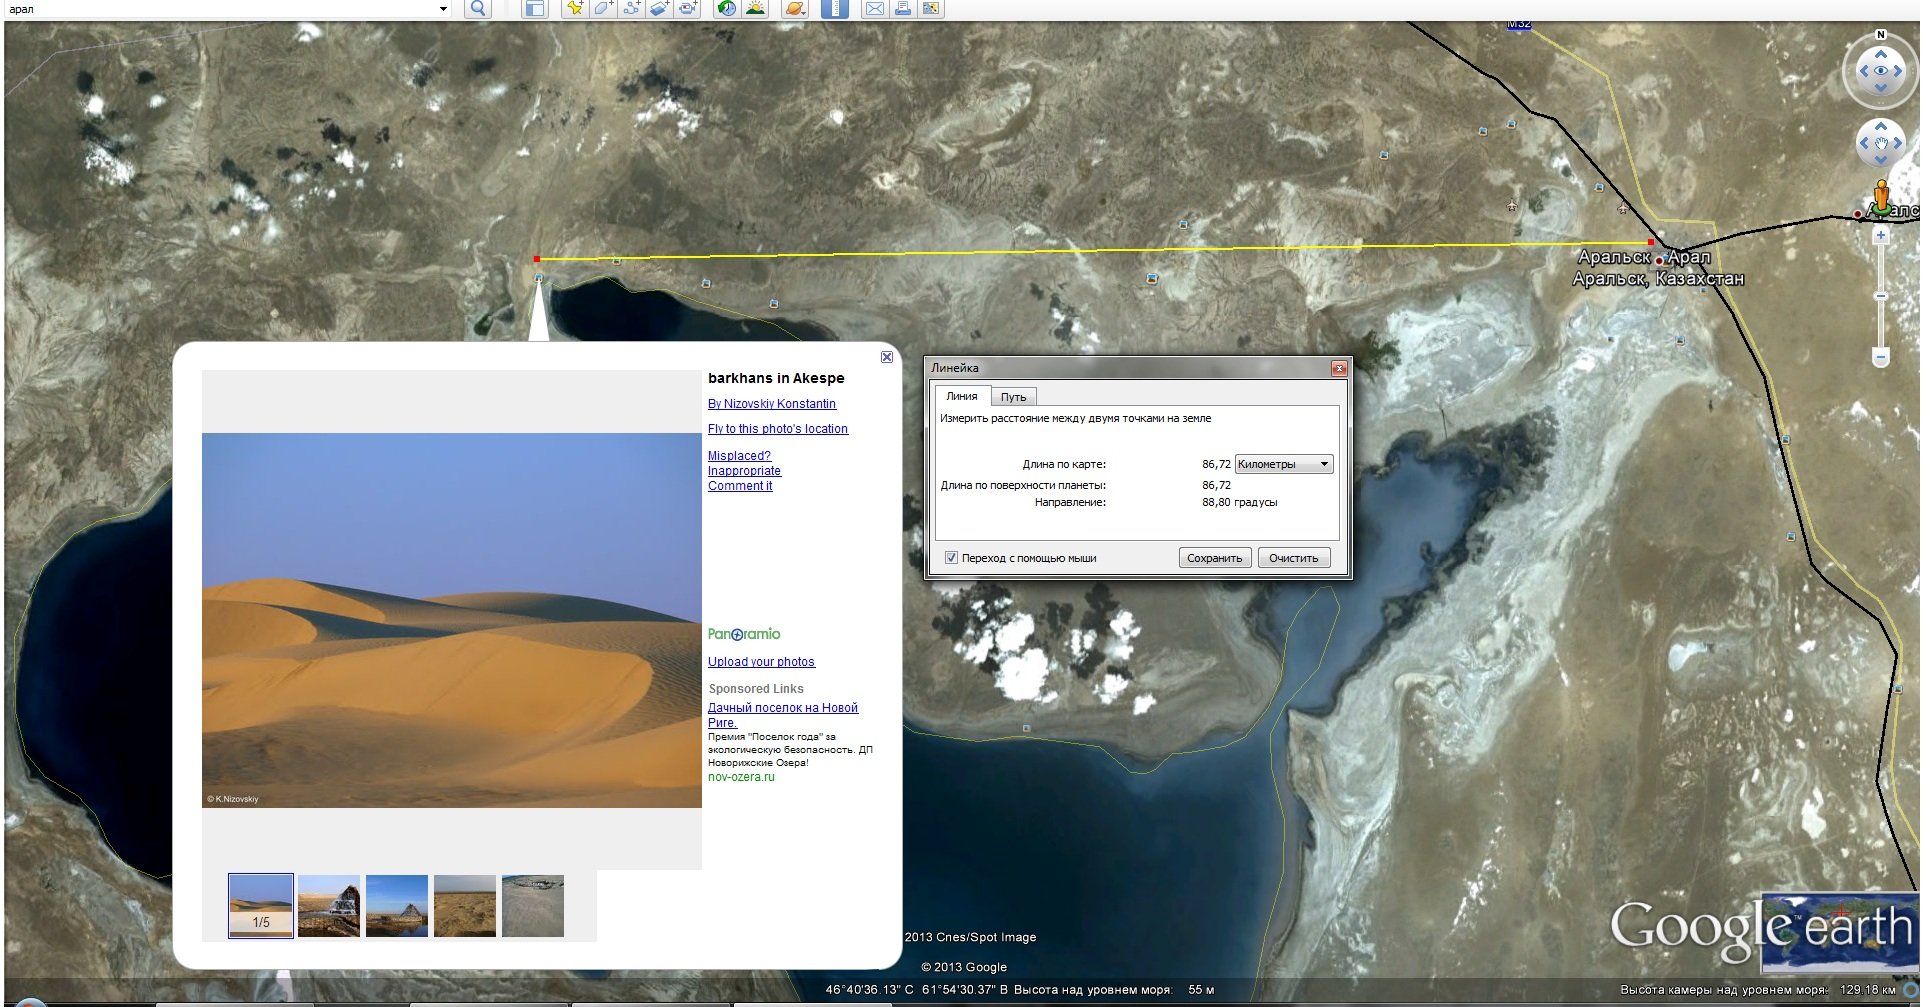Click the email envelope icon
Screen dimensions: 1931x1007
tap(875, 9)
